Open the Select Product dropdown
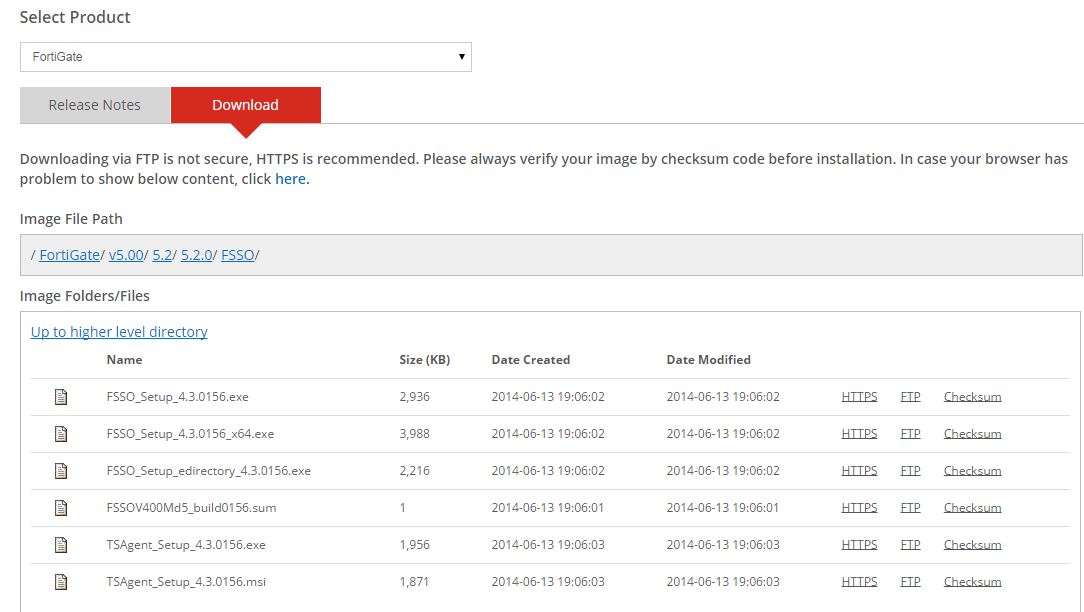1084x612 pixels. [x=245, y=57]
